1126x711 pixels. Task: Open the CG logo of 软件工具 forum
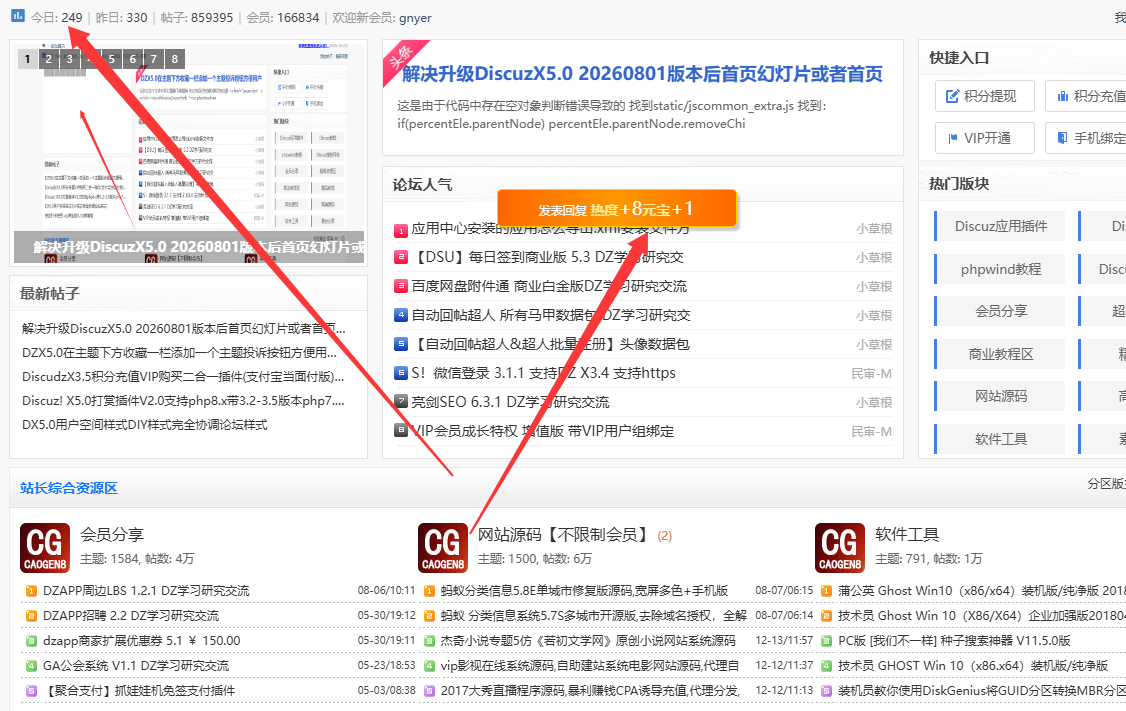coord(840,547)
